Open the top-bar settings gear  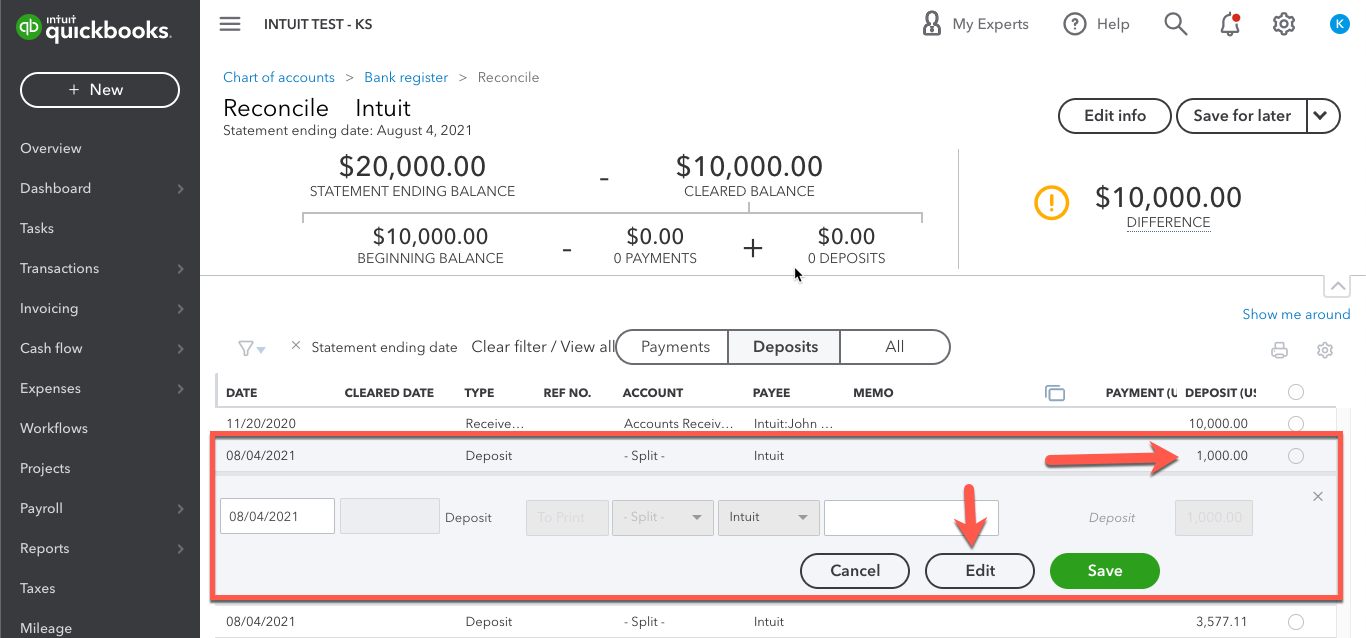[x=1283, y=23]
